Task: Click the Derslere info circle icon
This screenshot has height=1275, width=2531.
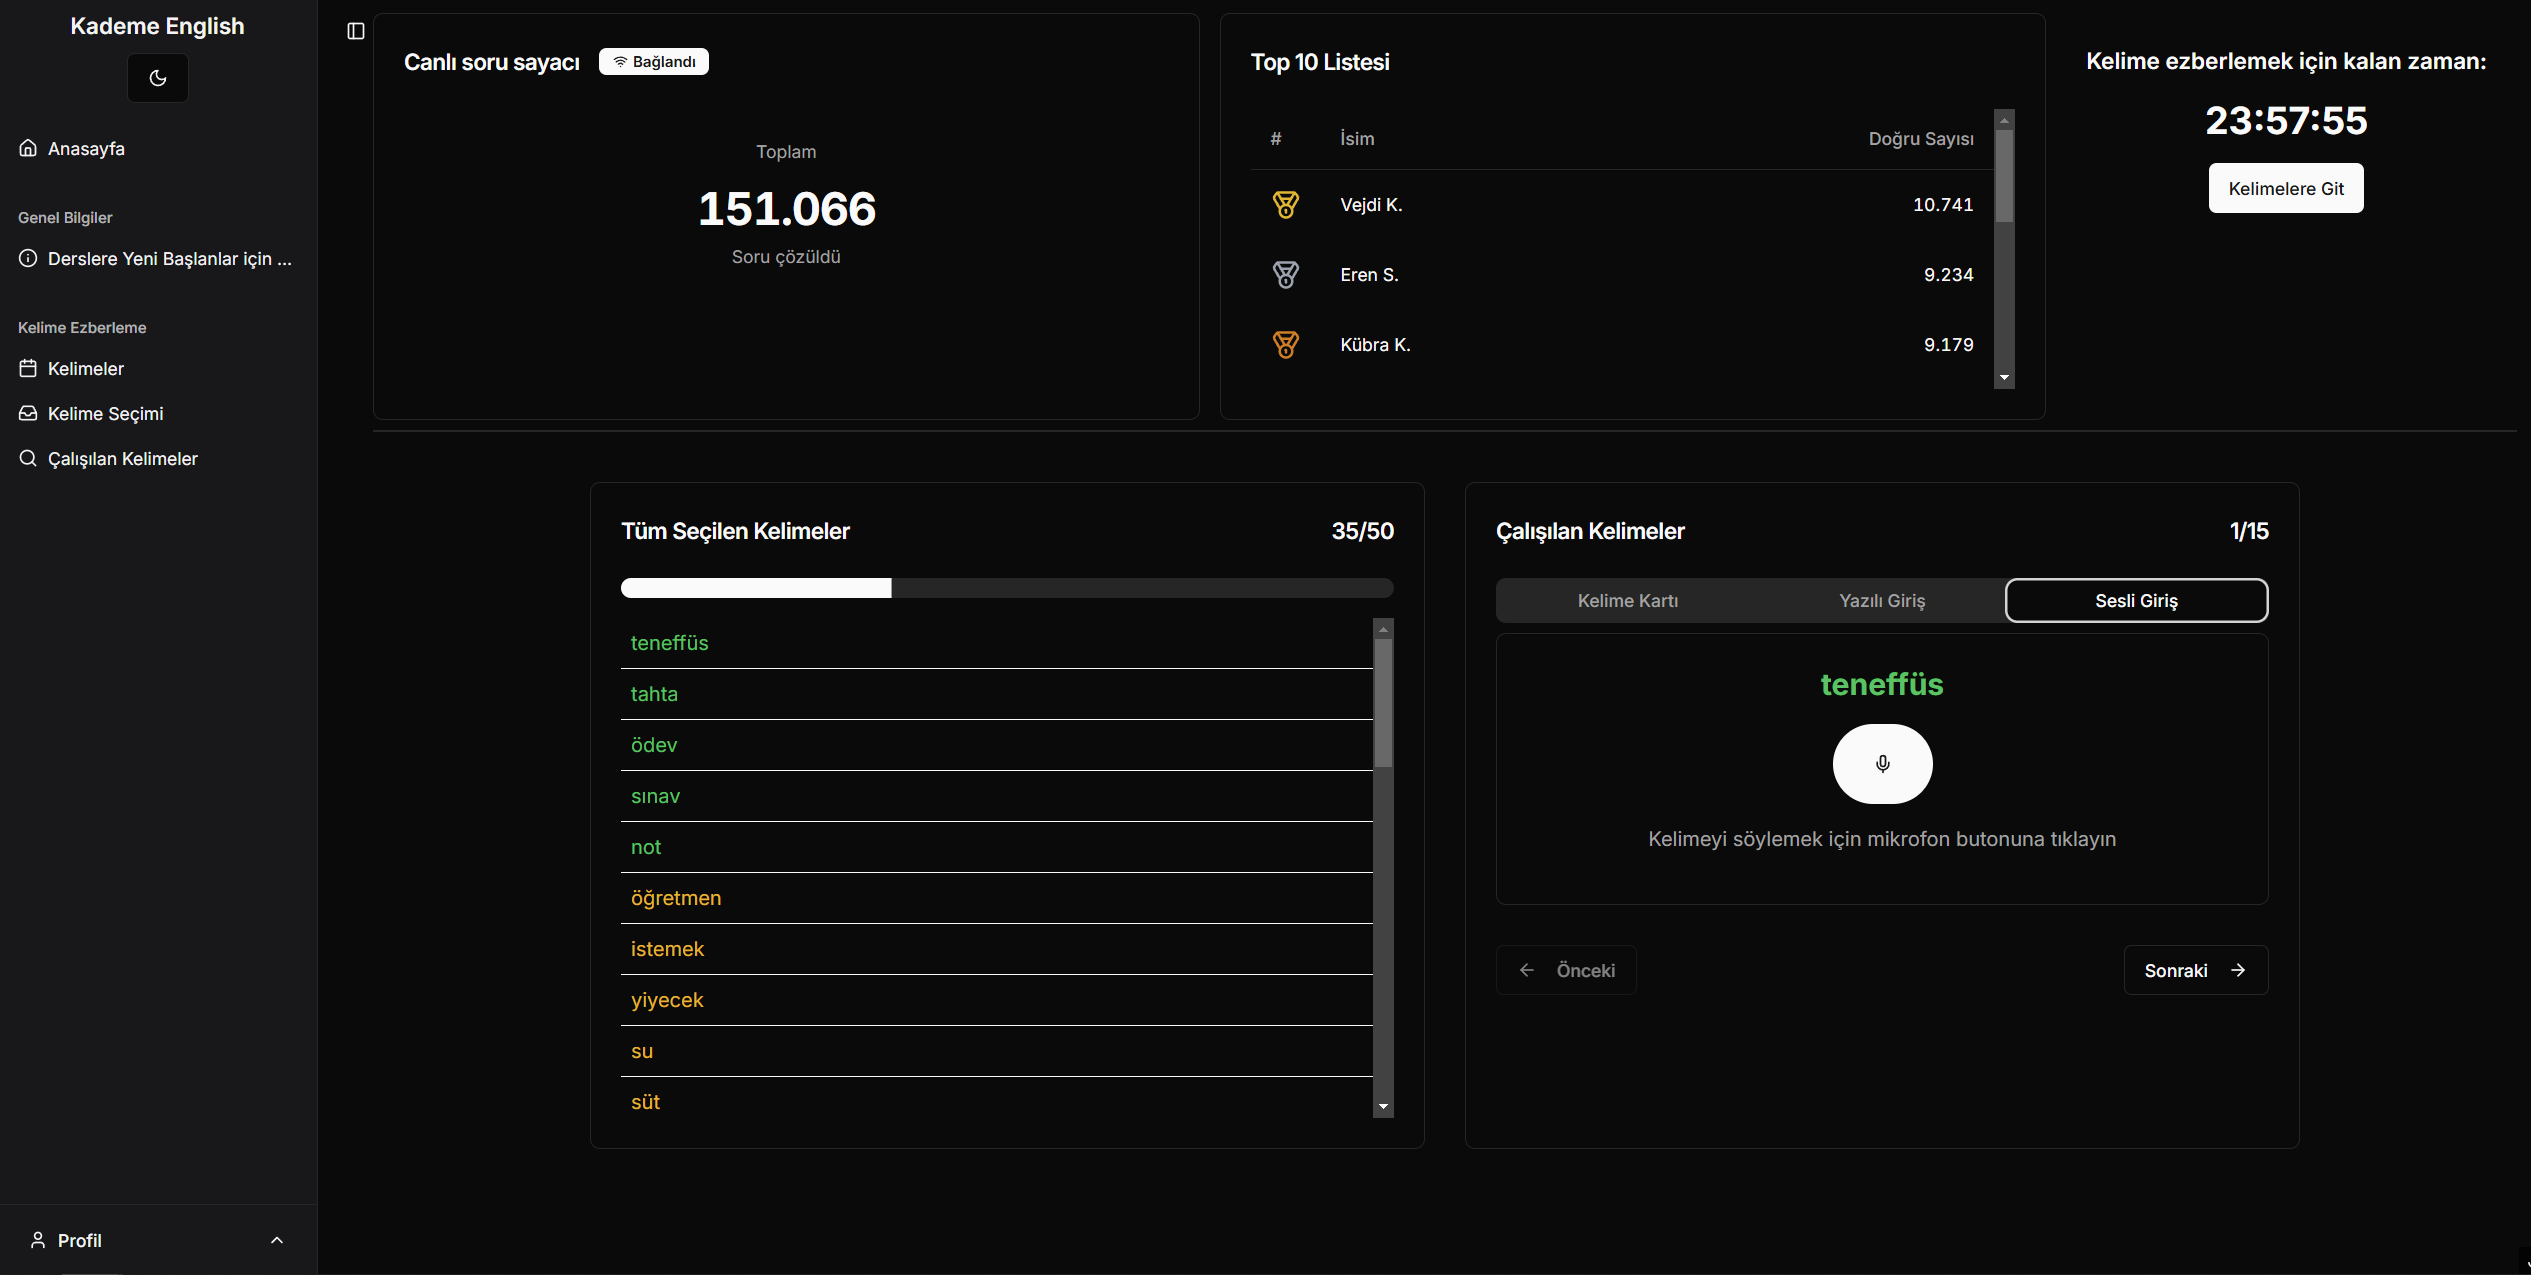Action: pos(28,258)
